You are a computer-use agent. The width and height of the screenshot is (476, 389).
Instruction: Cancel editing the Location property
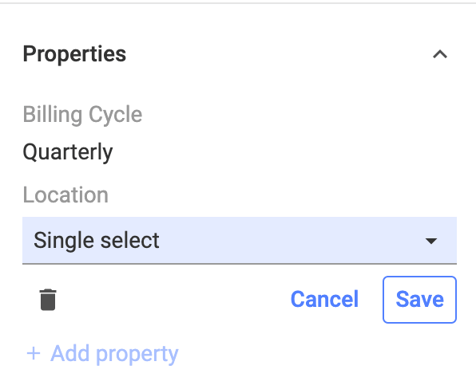[324, 299]
